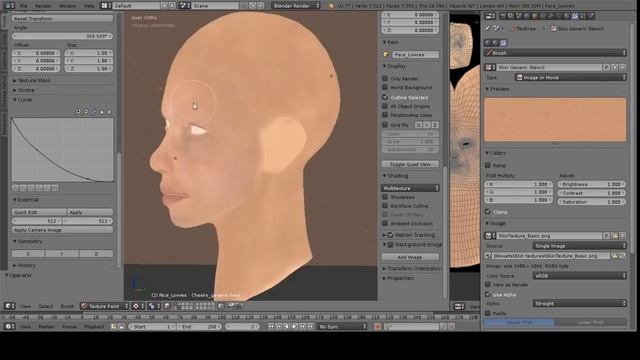Click the Info editor type icon
The width and height of the screenshot is (640, 360).
coord(9,6)
